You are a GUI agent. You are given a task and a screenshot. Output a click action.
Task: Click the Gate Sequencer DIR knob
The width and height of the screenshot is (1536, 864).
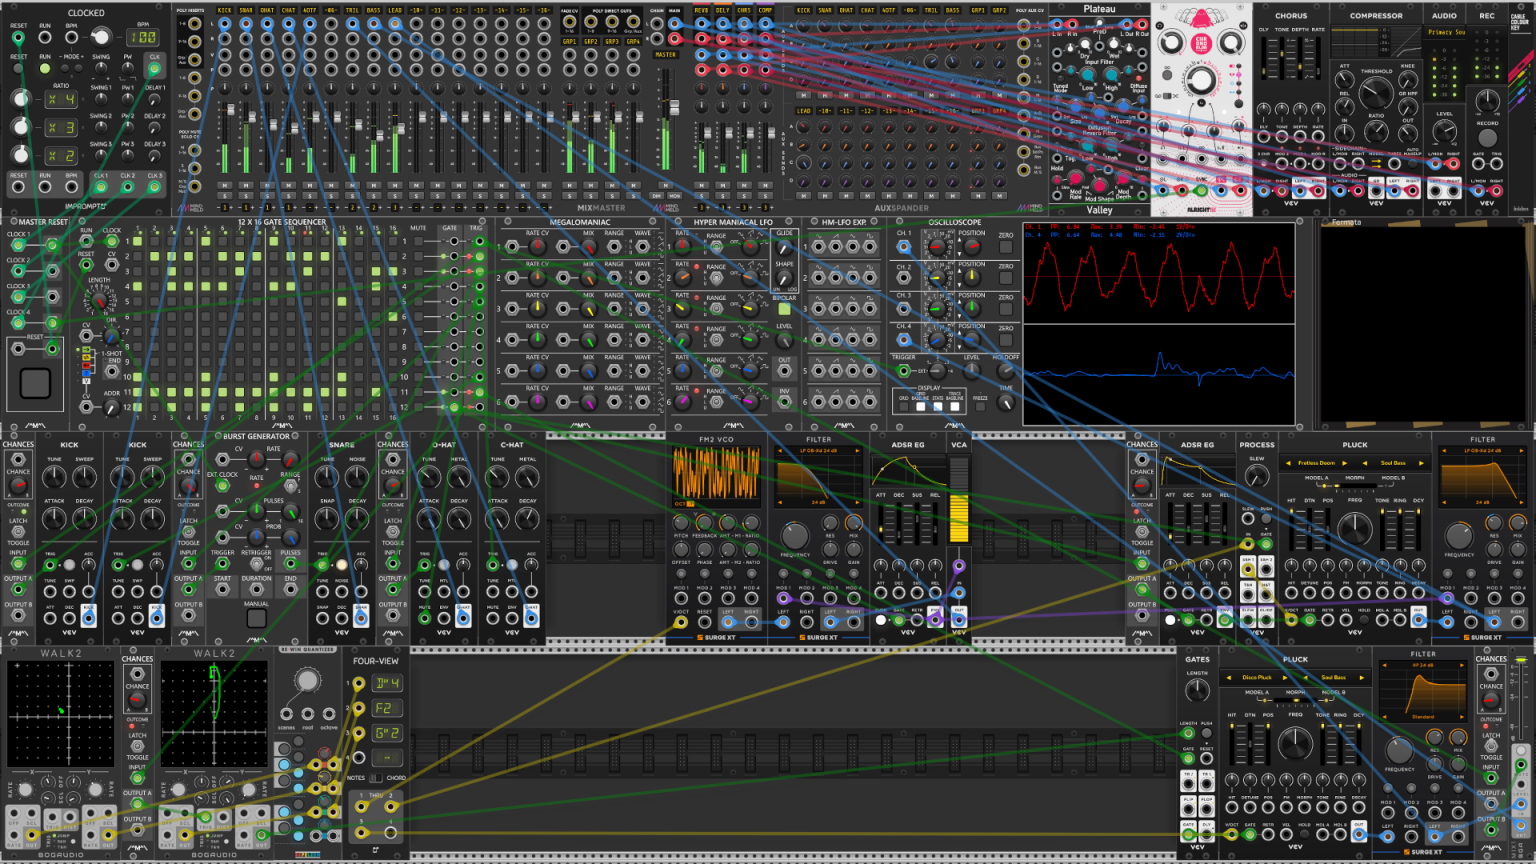coord(112,337)
